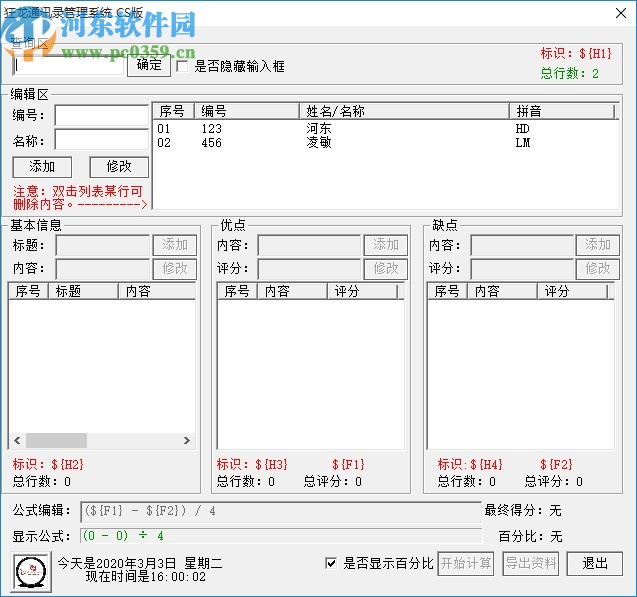Image resolution: width=637 pixels, height=597 pixels.
Task: Click the 评分 column header in 优点 list
Action: click(x=362, y=291)
